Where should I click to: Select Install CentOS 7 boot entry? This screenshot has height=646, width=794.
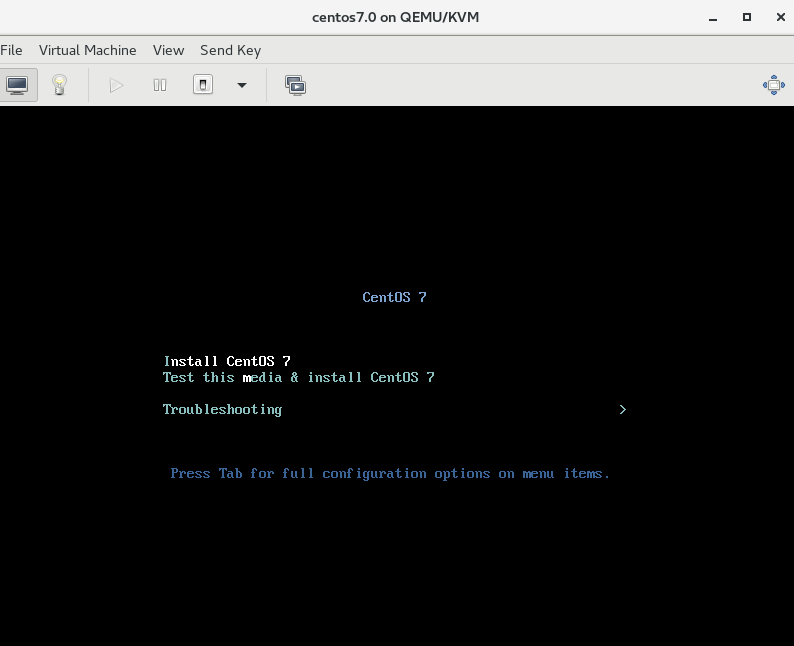[227, 361]
